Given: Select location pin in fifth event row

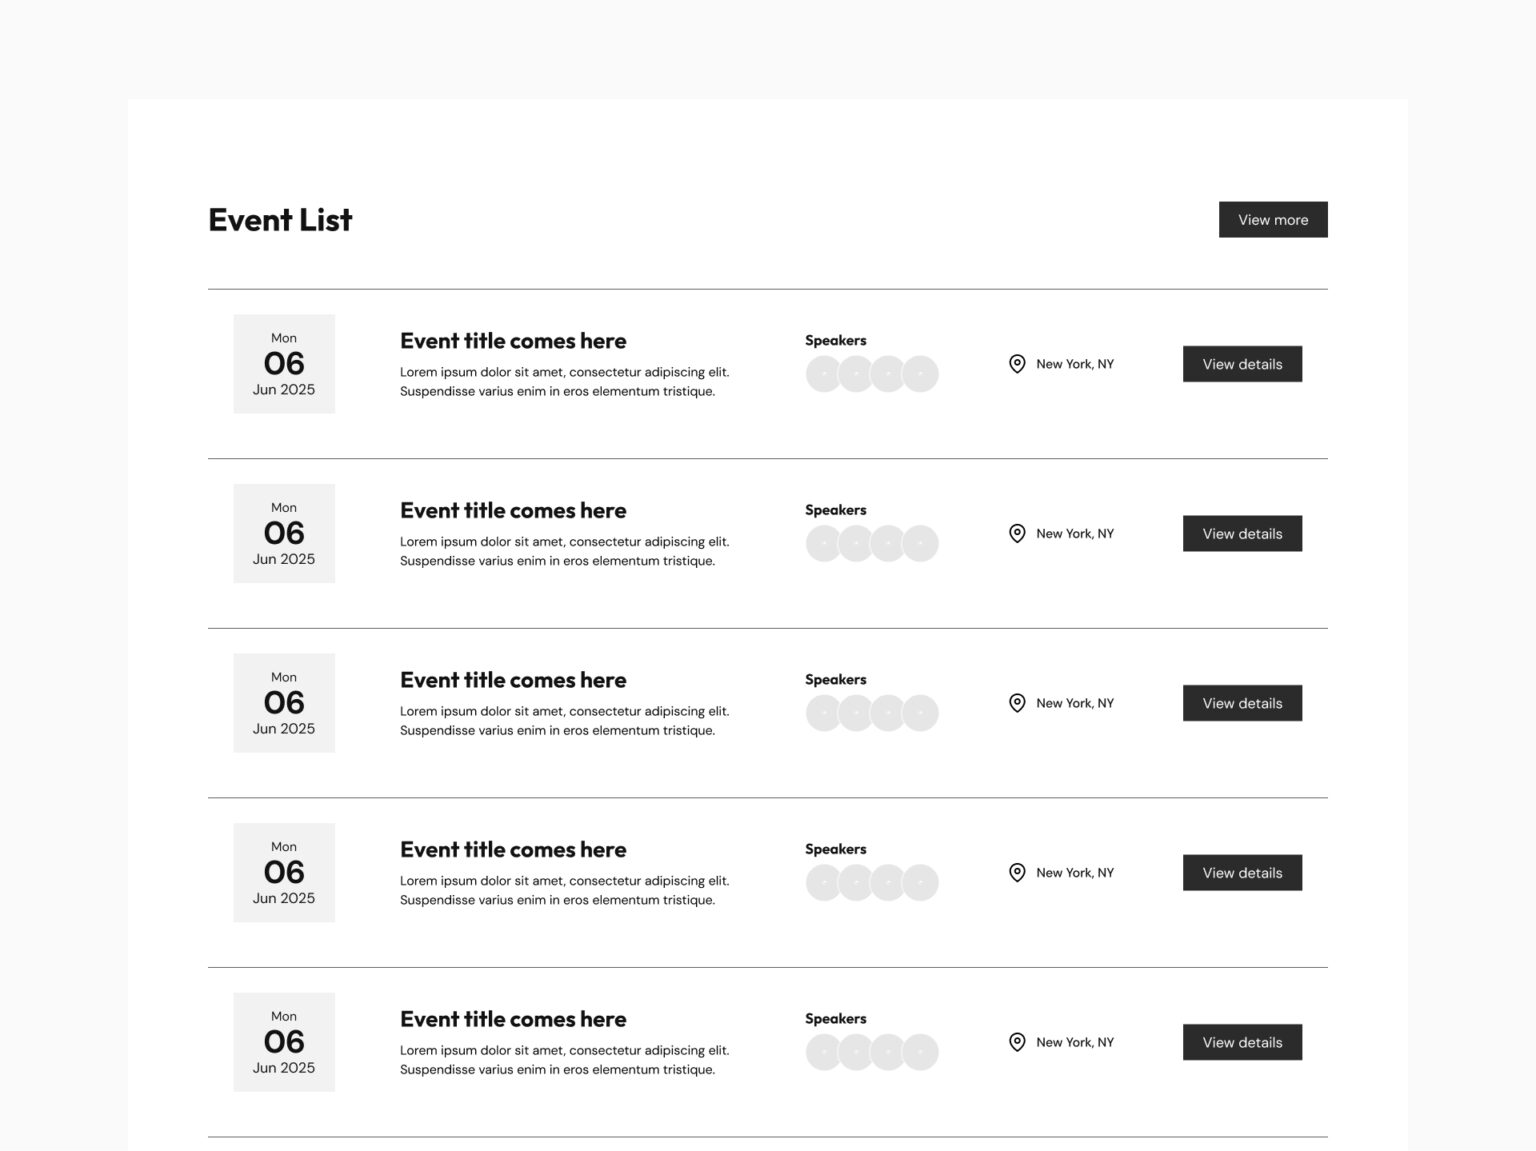Looking at the screenshot, I should 1016,1042.
